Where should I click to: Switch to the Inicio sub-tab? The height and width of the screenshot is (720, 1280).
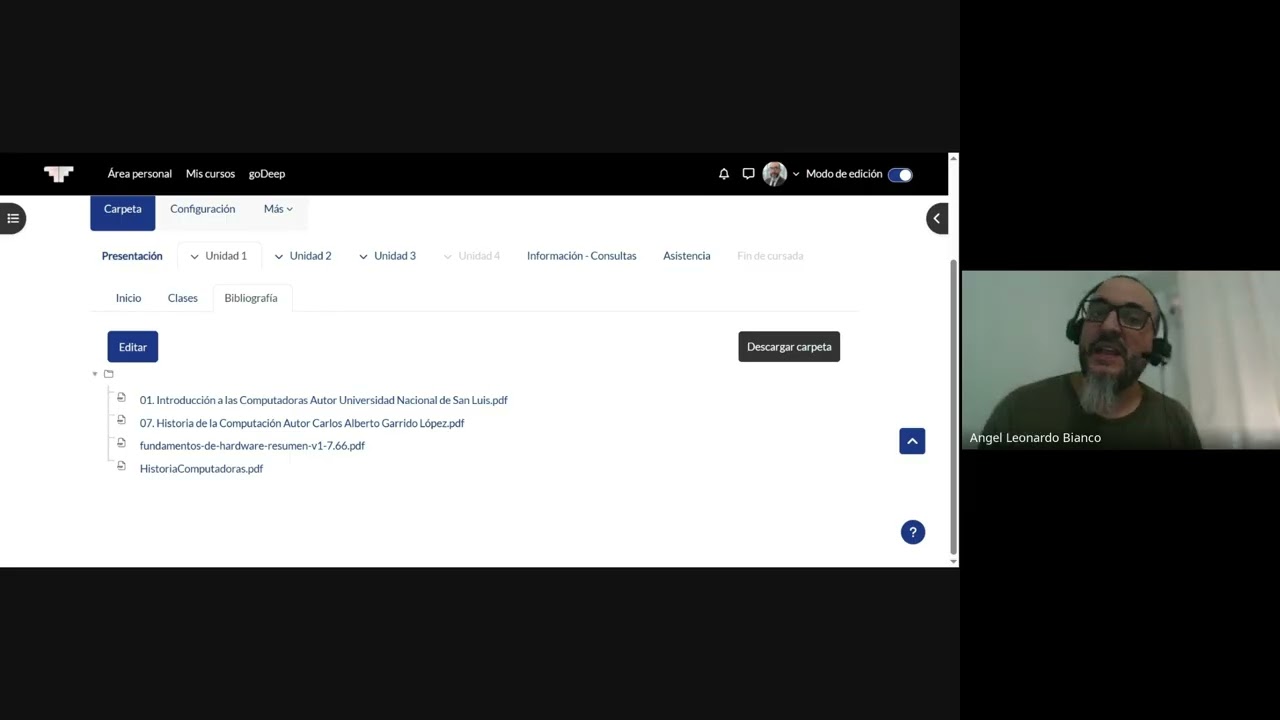(128, 298)
